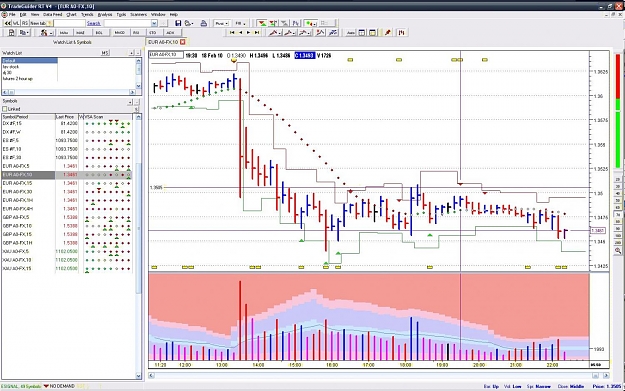
Task: Select the DX #F,W symbol row
Action: pyautogui.click(x=67, y=132)
